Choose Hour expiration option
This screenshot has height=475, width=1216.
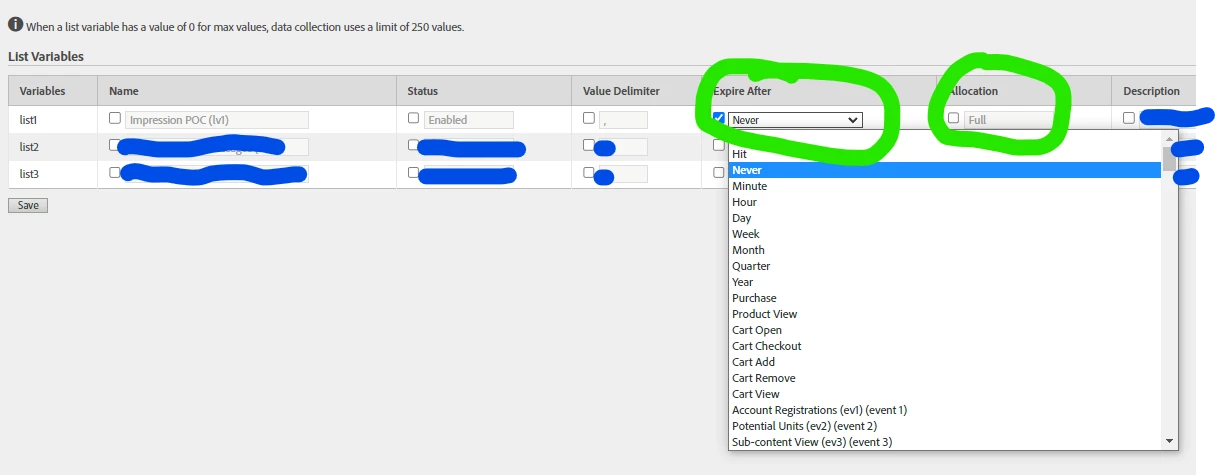945,202
